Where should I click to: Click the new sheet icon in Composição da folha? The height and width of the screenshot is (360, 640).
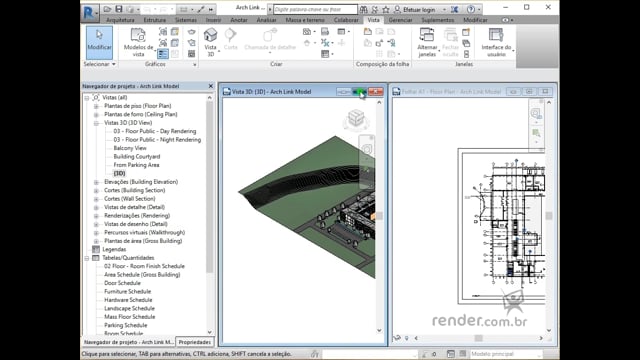(367, 32)
